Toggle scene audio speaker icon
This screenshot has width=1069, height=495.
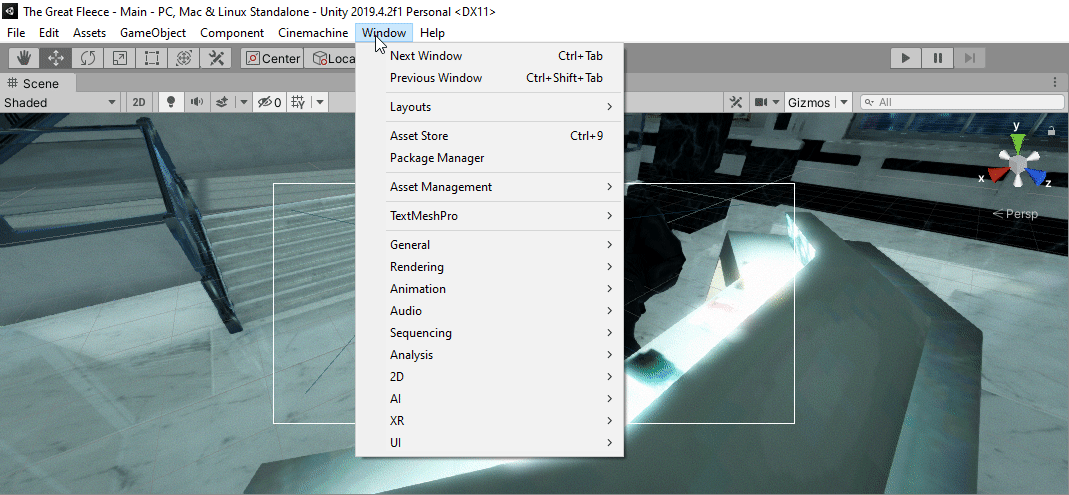(197, 102)
